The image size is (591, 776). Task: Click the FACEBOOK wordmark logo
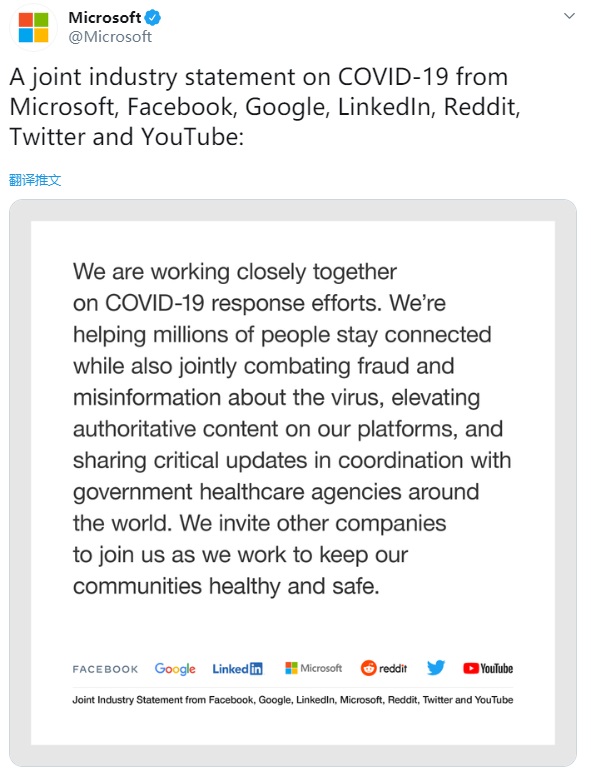pos(105,669)
